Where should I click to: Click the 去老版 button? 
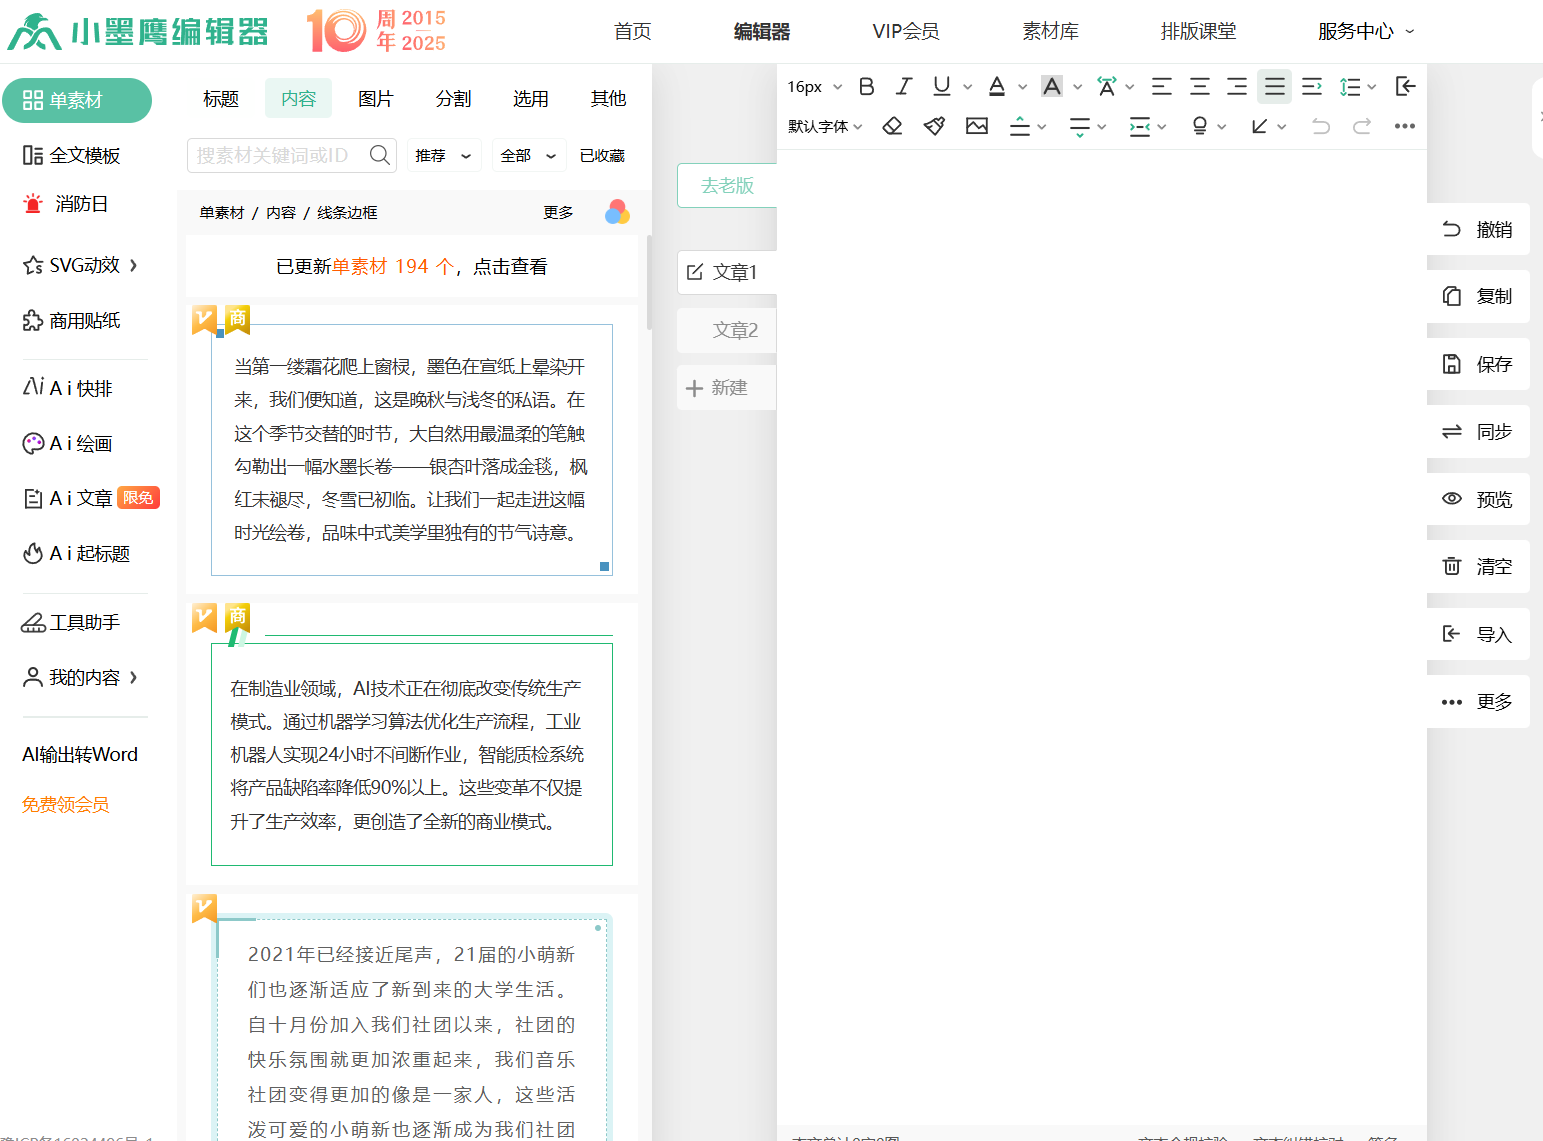(x=727, y=186)
